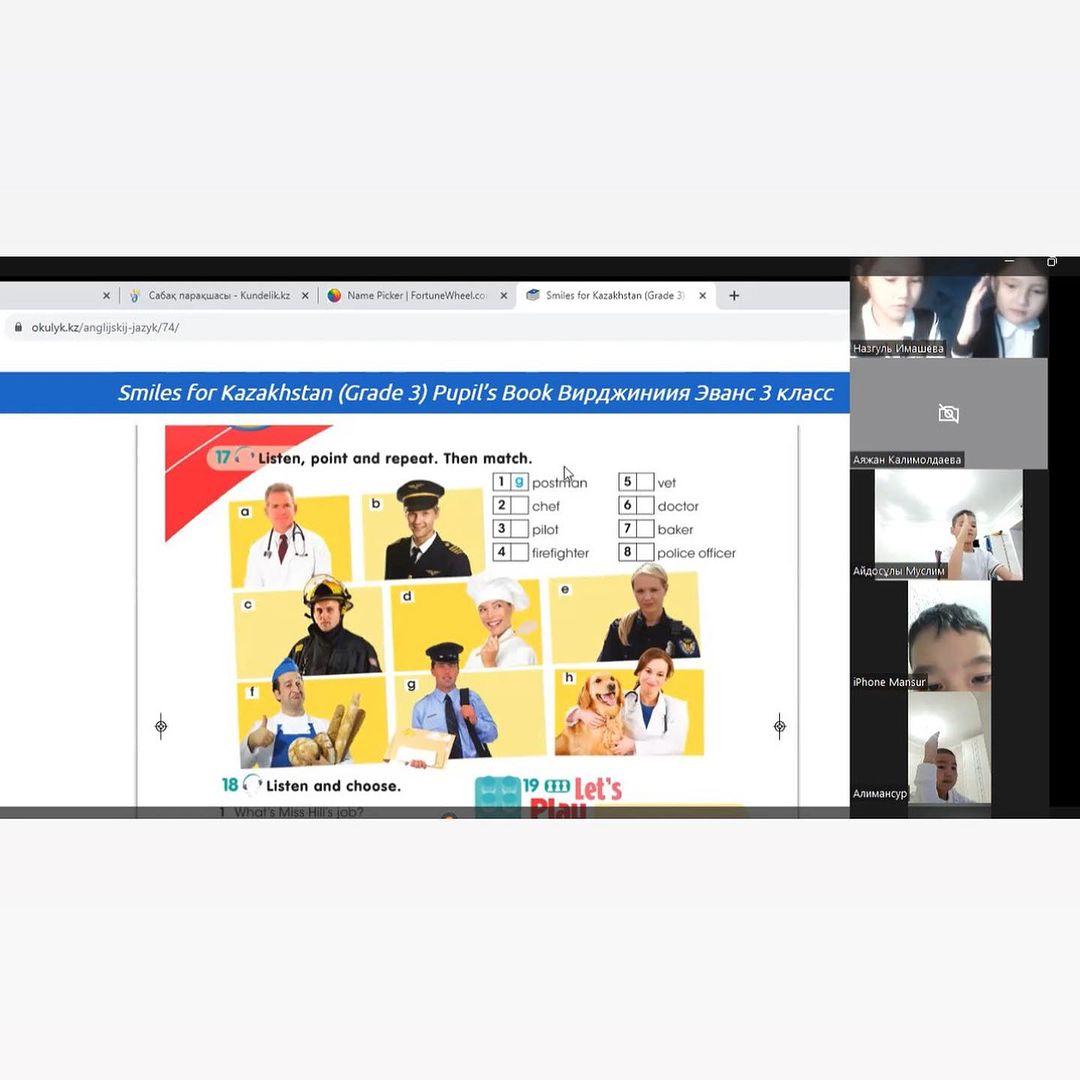Image resolution: width=1080 pixels, height=1080 pixels.
Task: Click the headphones icon for exercise 17
Action: [x=245, y=456]
